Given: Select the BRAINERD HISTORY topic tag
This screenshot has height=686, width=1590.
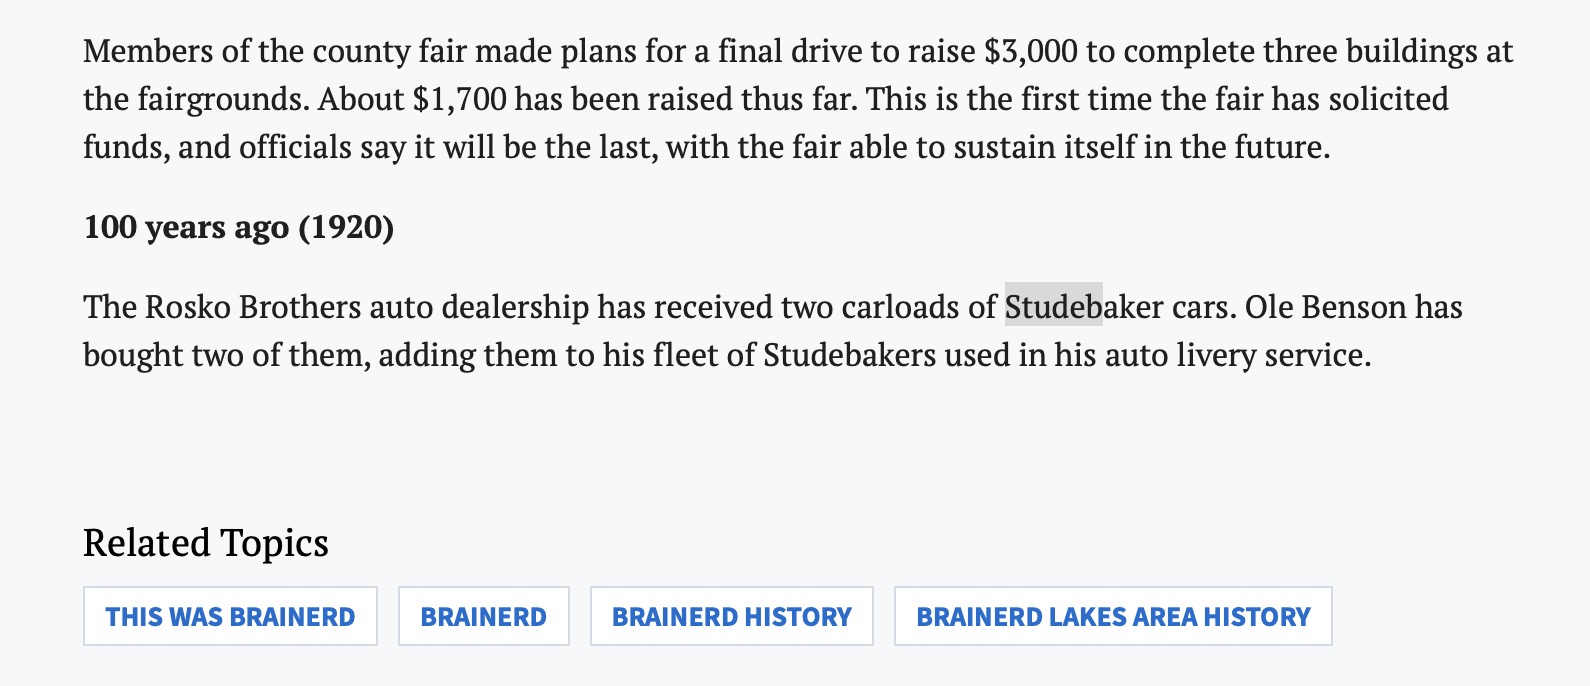Looking at the screenshot, I should coord(732,616).
